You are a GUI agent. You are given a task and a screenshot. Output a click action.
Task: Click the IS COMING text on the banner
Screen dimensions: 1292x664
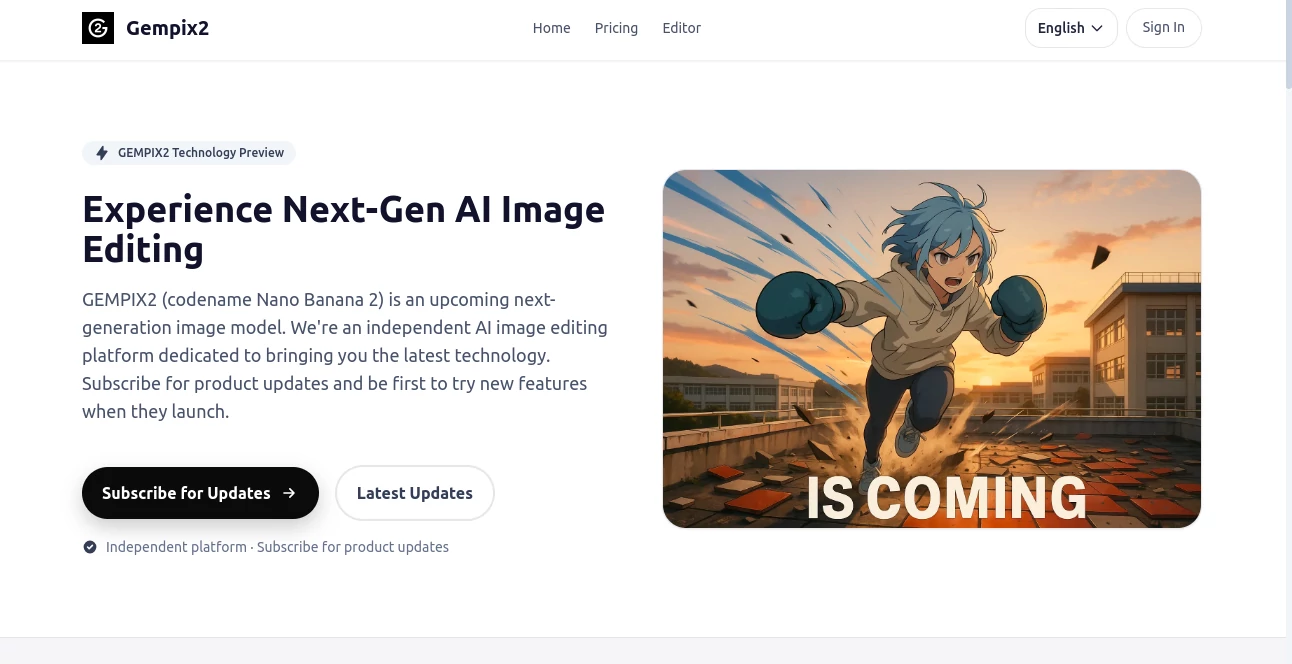point(946,497)
